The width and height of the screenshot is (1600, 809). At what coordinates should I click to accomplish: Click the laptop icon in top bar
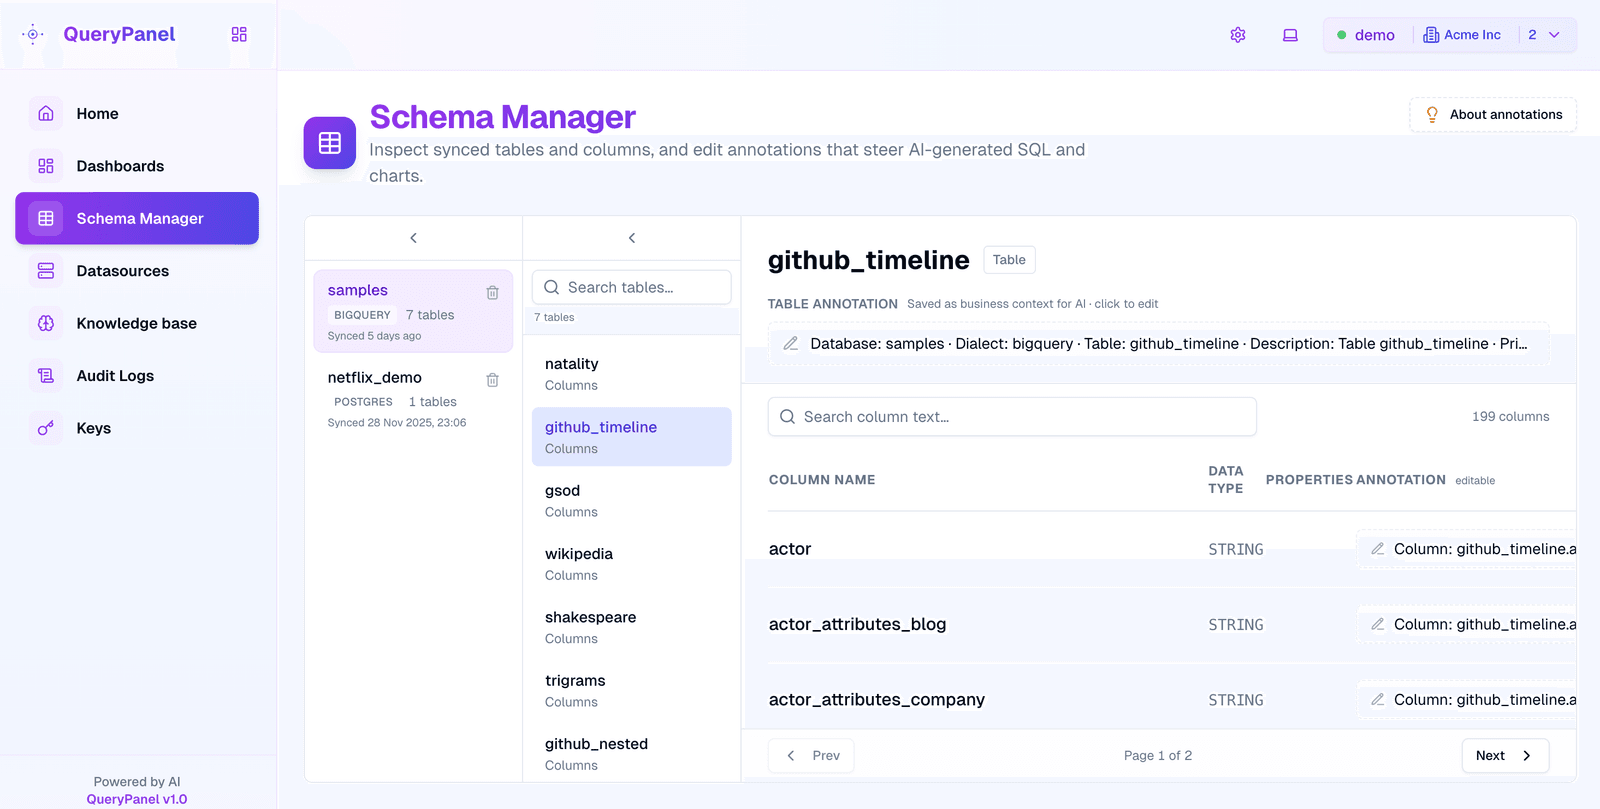click(1290, 35)
